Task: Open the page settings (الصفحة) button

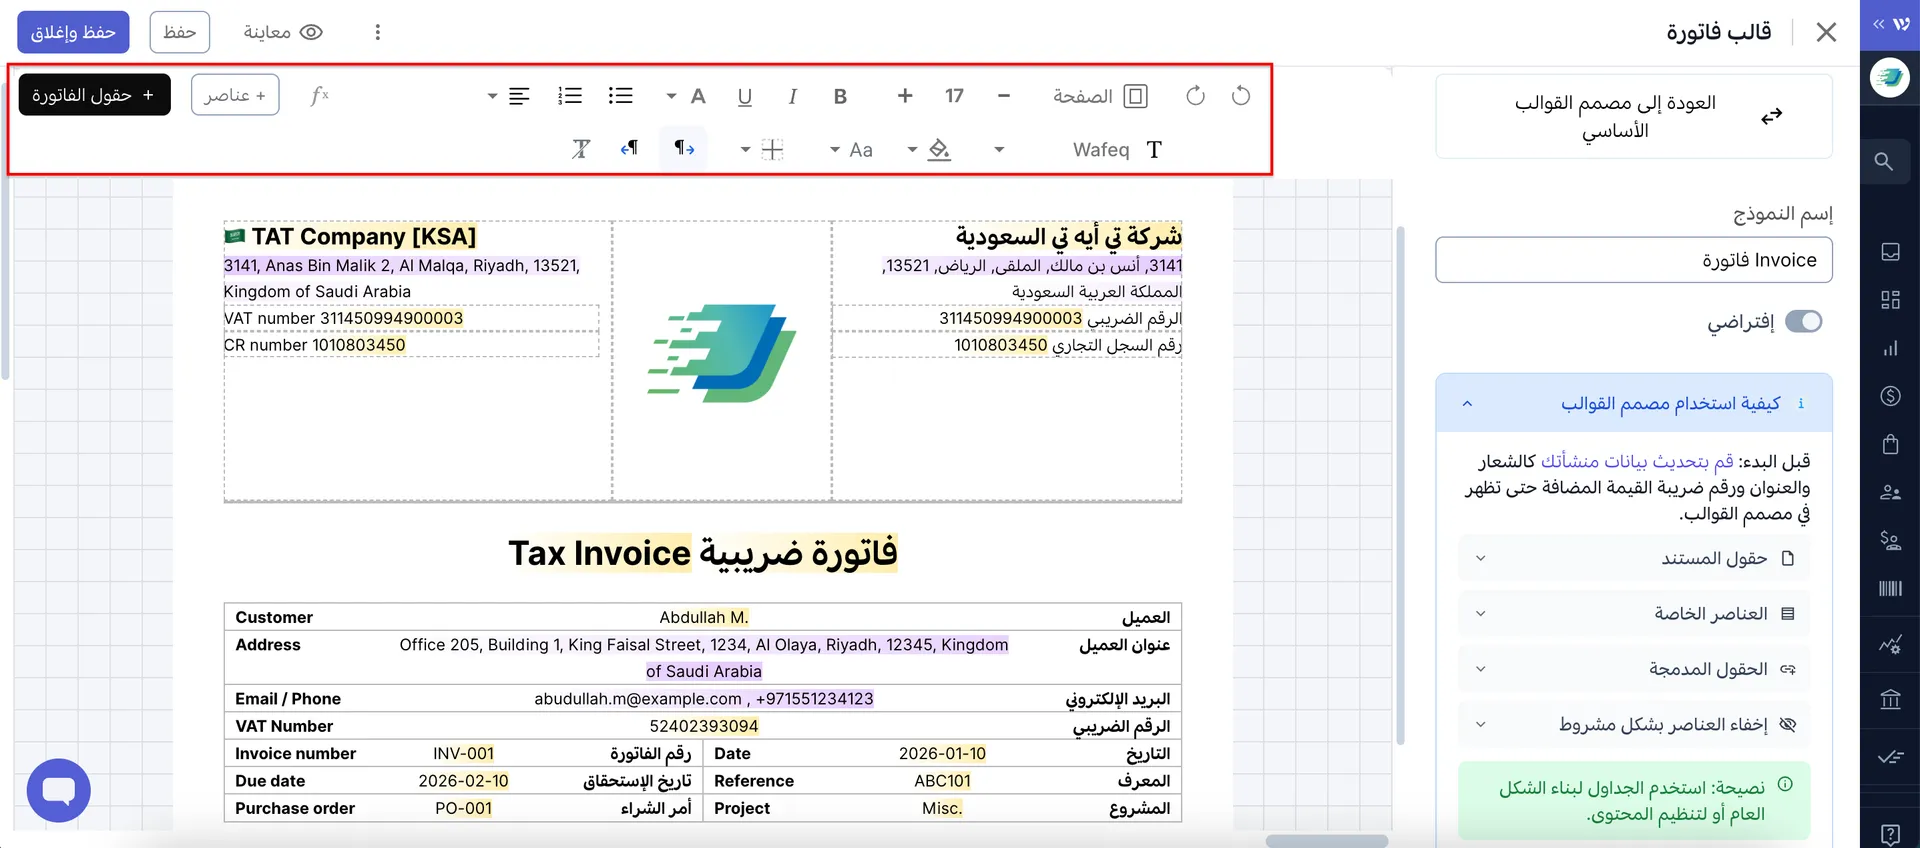Action: tap(1100, 96)
